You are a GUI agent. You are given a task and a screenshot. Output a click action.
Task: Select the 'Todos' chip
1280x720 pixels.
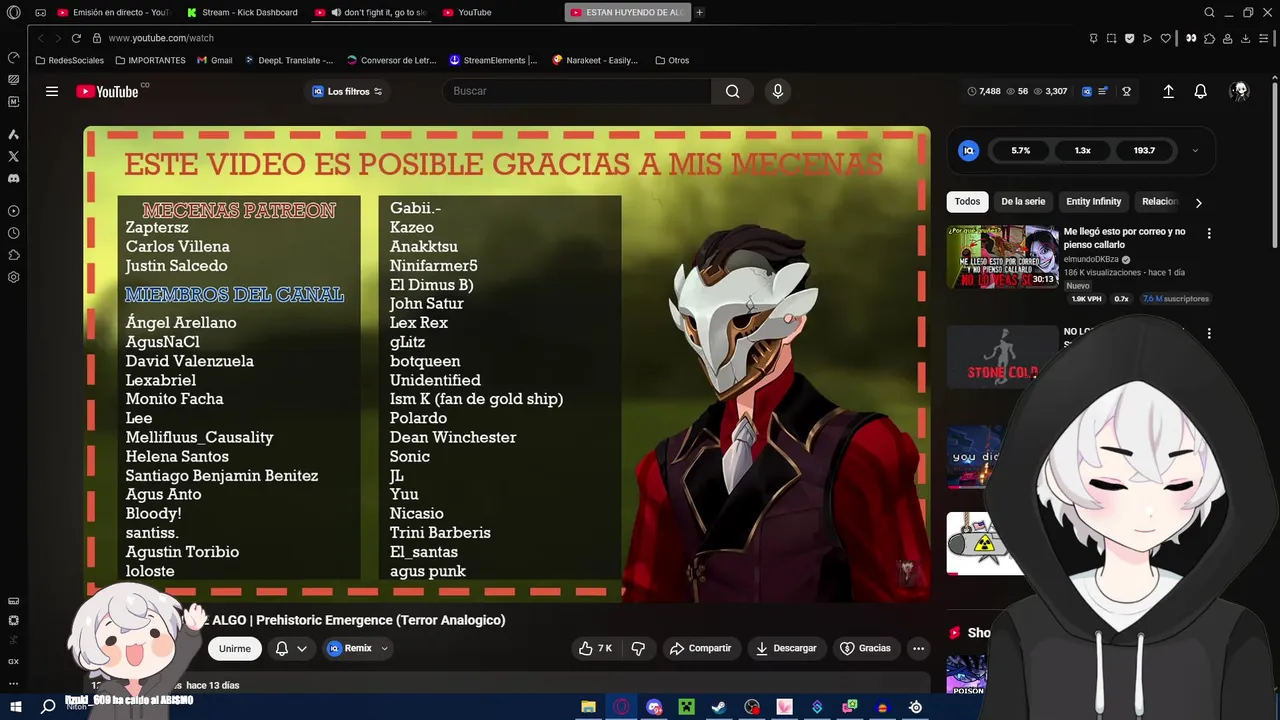click(967, 201)
